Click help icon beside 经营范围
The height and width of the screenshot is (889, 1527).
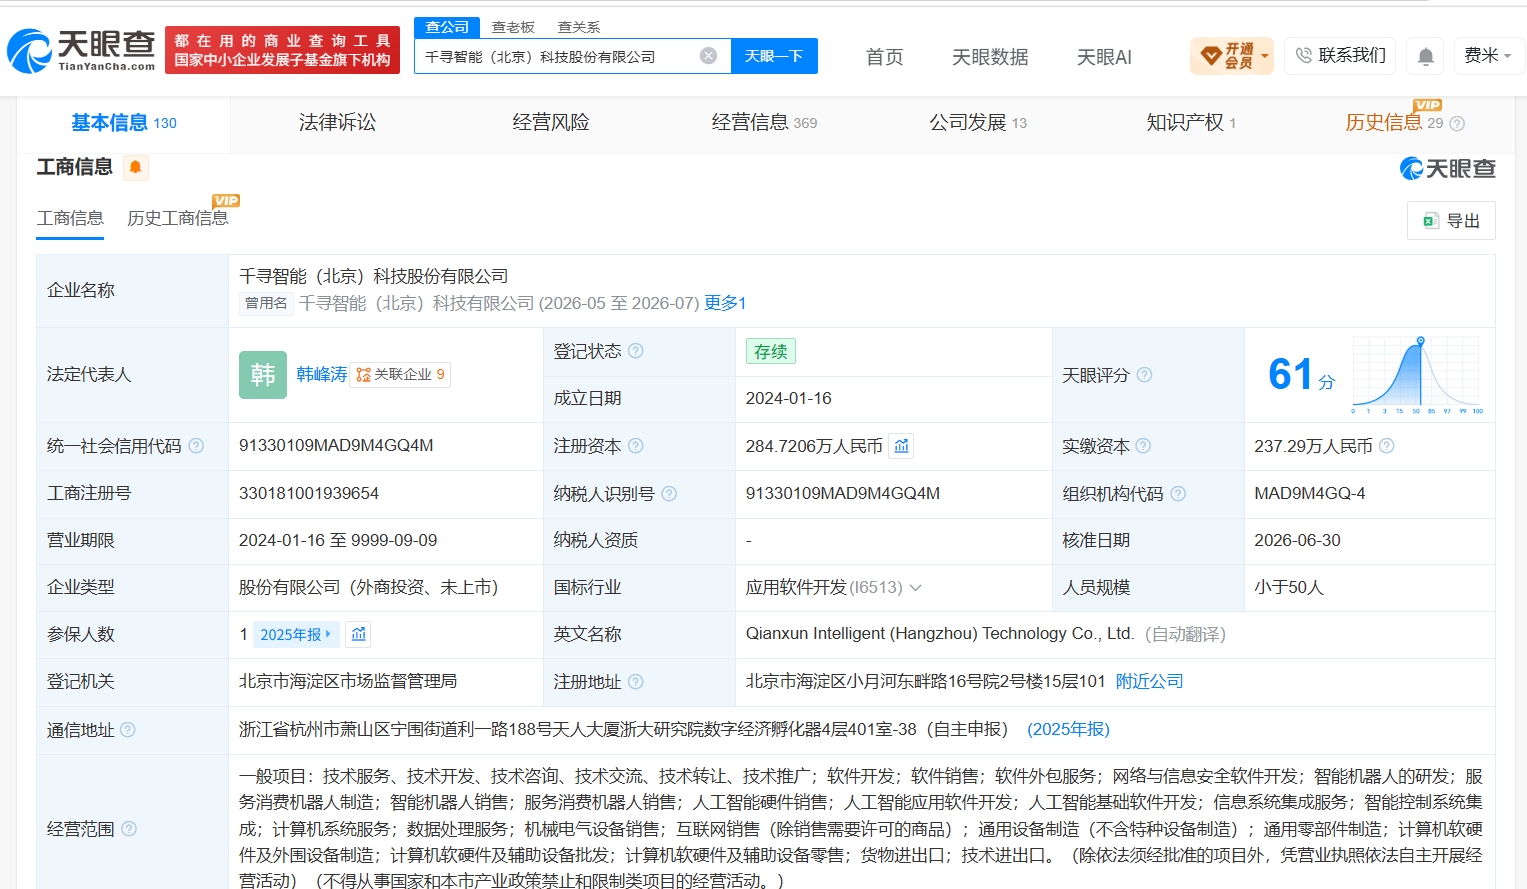pos(129,829)
